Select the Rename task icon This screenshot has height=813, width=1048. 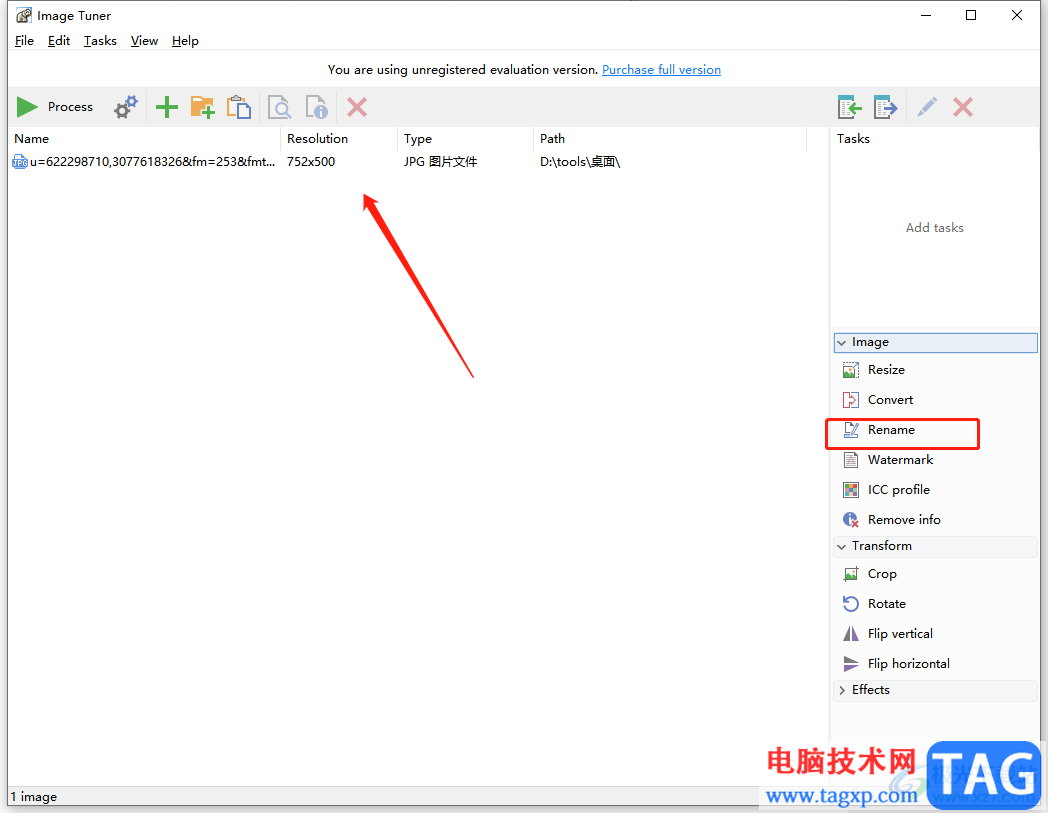tap(850, 430)
